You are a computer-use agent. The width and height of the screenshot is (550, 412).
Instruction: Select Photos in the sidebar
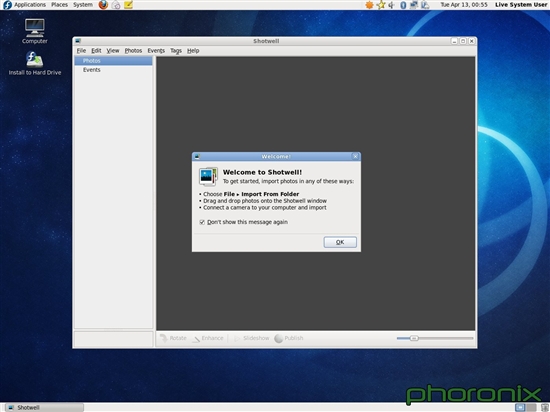[x=113, y=61]
